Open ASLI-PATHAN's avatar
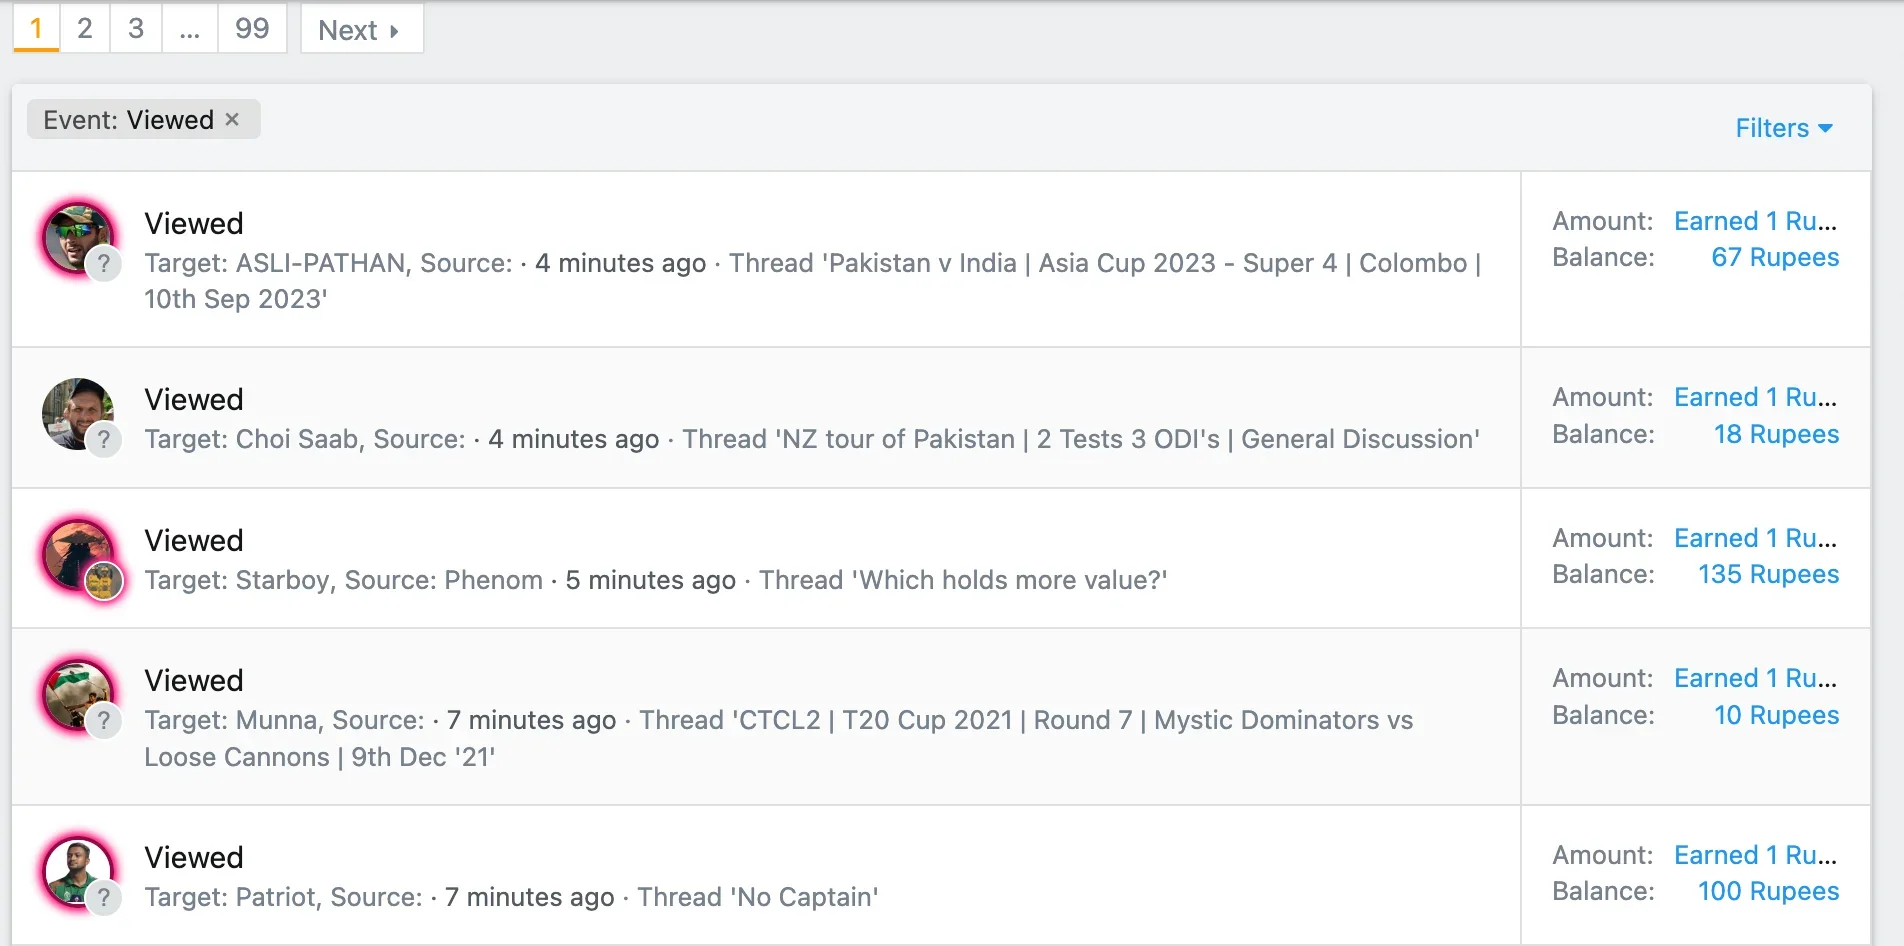The width and height of the screenshot is (1904, 946). (77, 237)
